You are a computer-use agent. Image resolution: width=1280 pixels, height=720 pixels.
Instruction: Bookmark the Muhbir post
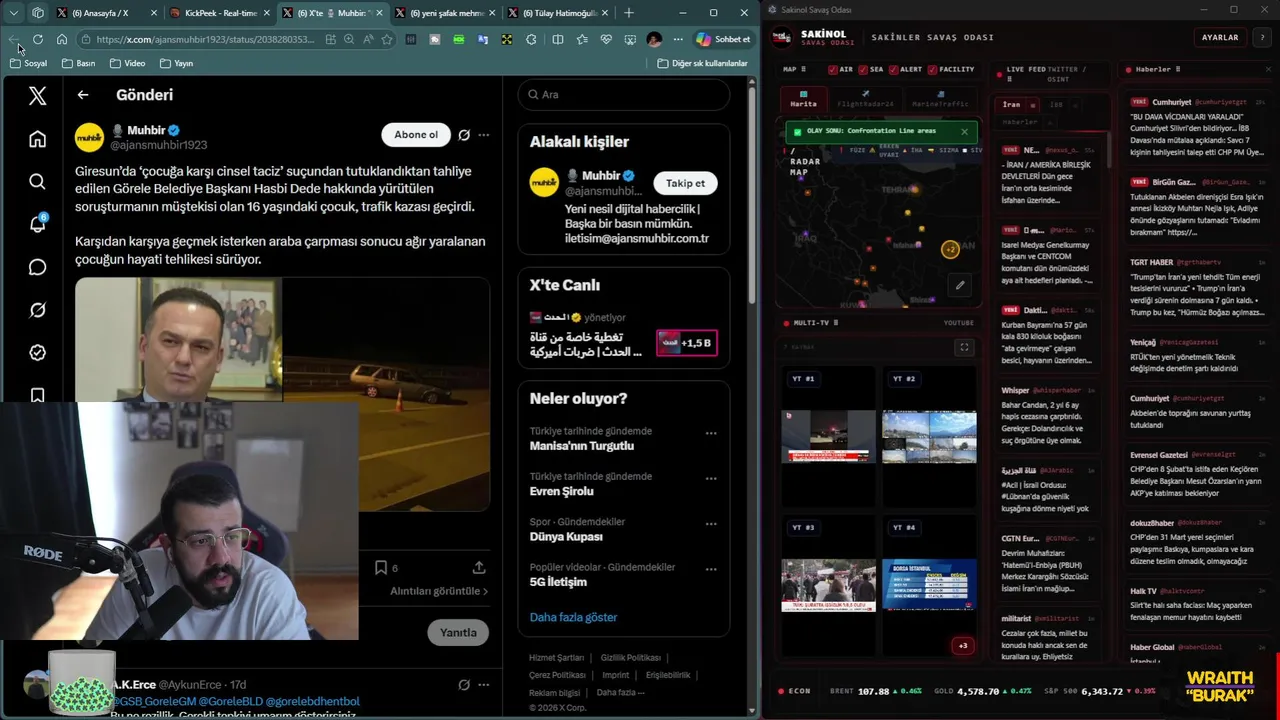coord(381,567)
